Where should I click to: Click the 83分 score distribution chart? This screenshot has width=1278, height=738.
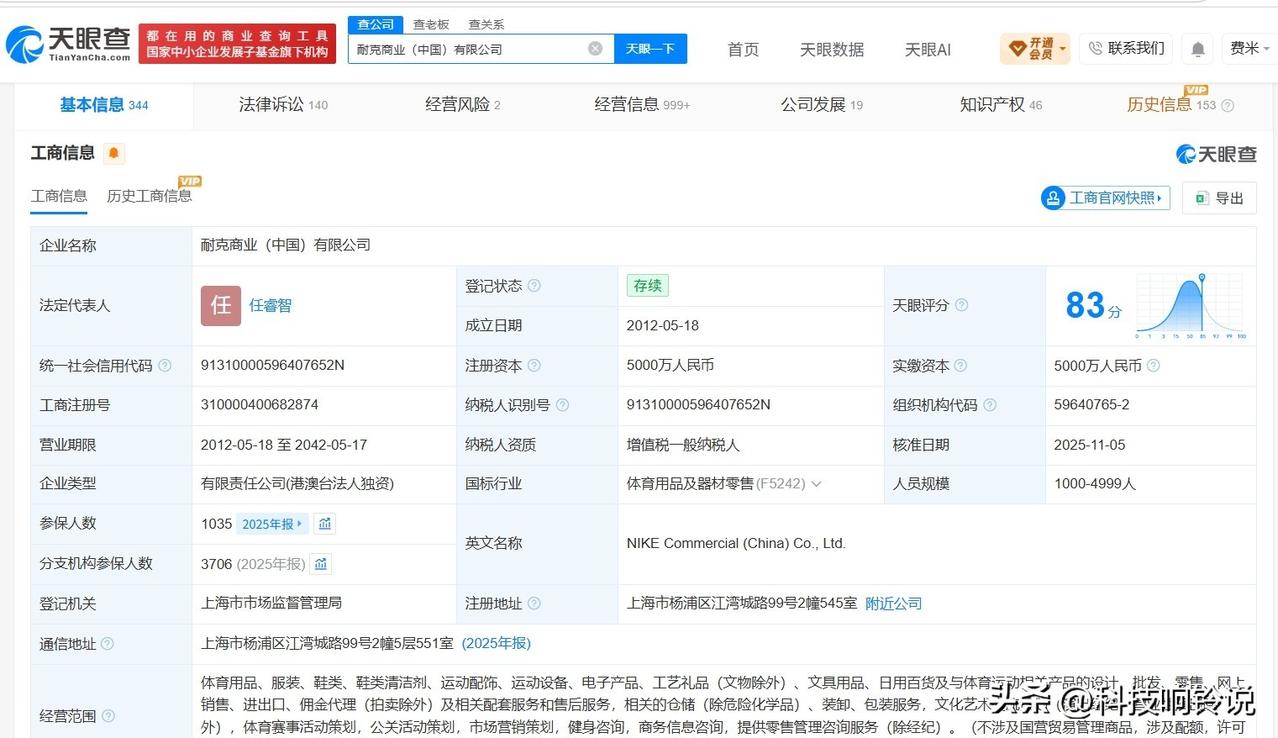[x=1190, y=306]
